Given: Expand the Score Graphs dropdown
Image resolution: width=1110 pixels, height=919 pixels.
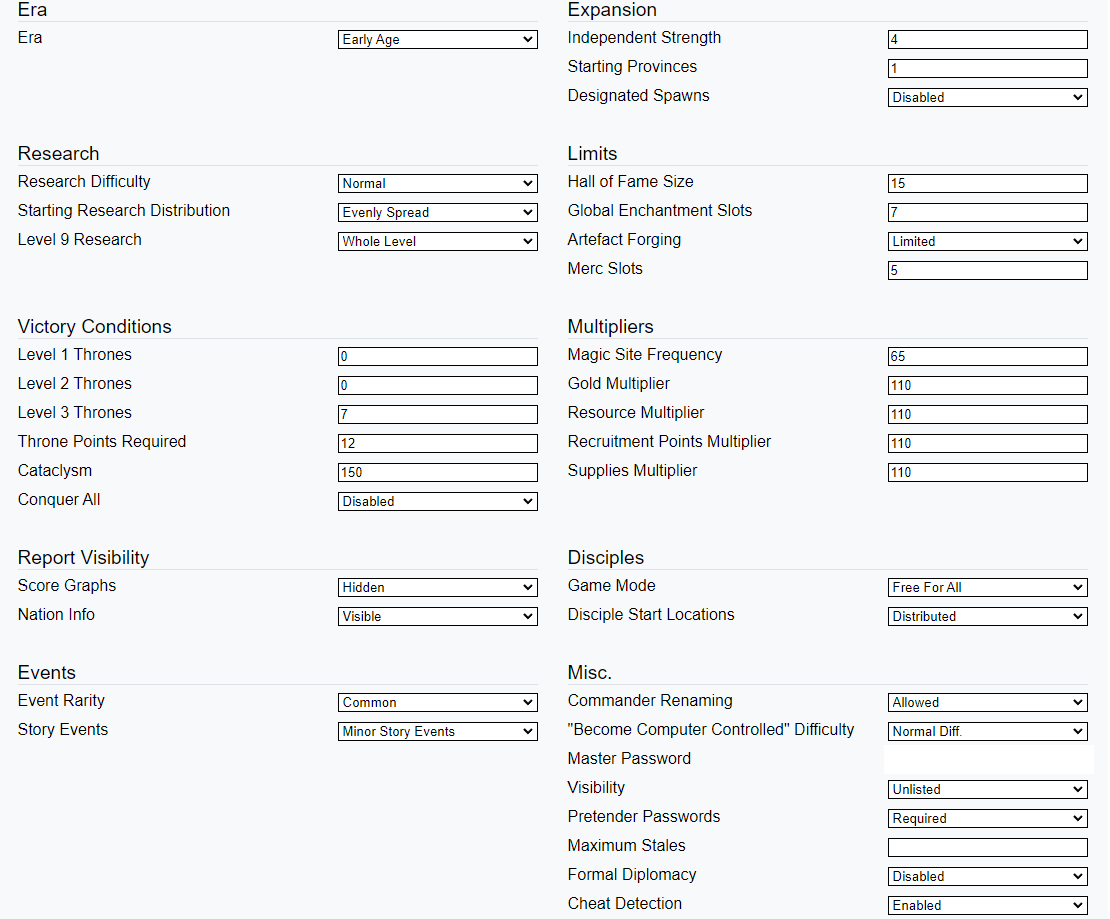Looking at the screenshot, I should tap(437, 588).
